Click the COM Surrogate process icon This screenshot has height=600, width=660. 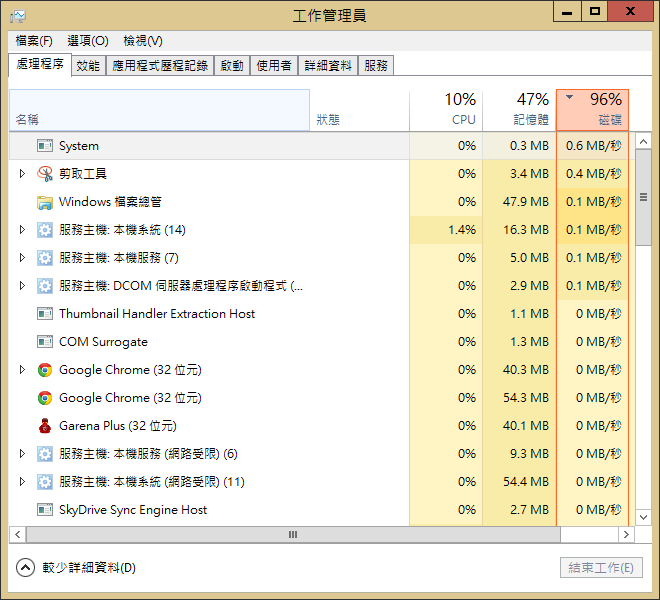pos(45,342)
